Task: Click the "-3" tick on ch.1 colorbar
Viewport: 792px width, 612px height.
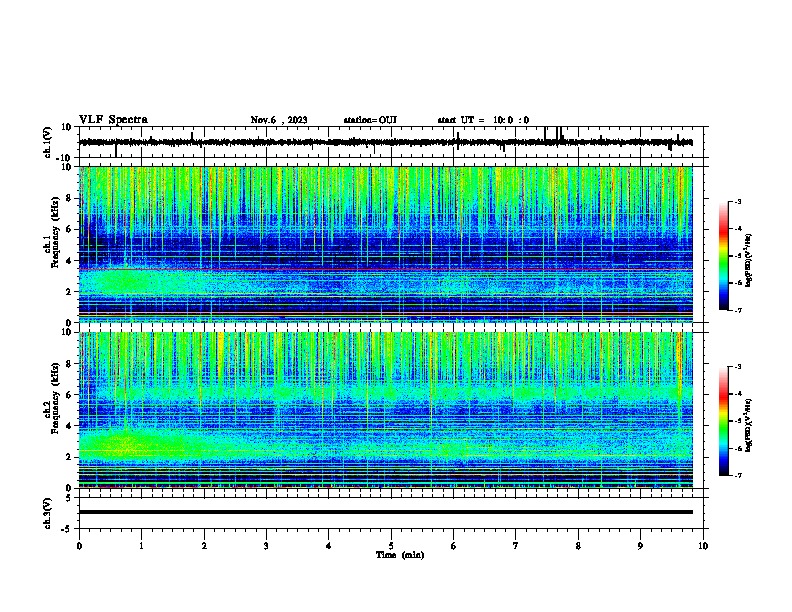Action: [x=737, y=201]
